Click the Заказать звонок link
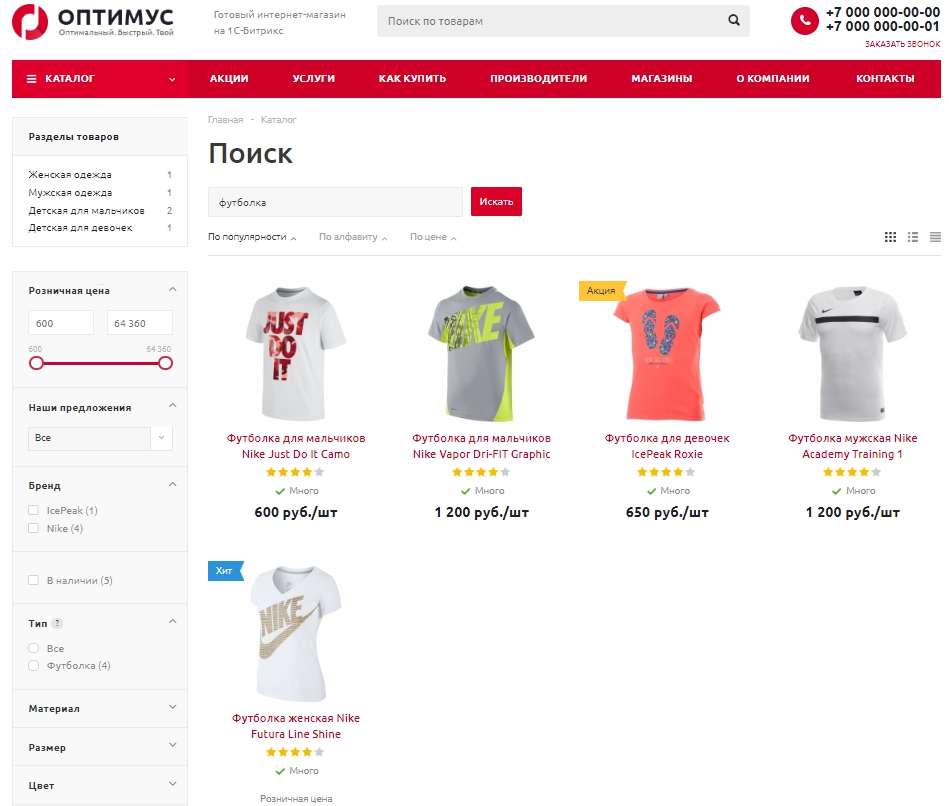This screenshot has height=806, width=949. 902,44
